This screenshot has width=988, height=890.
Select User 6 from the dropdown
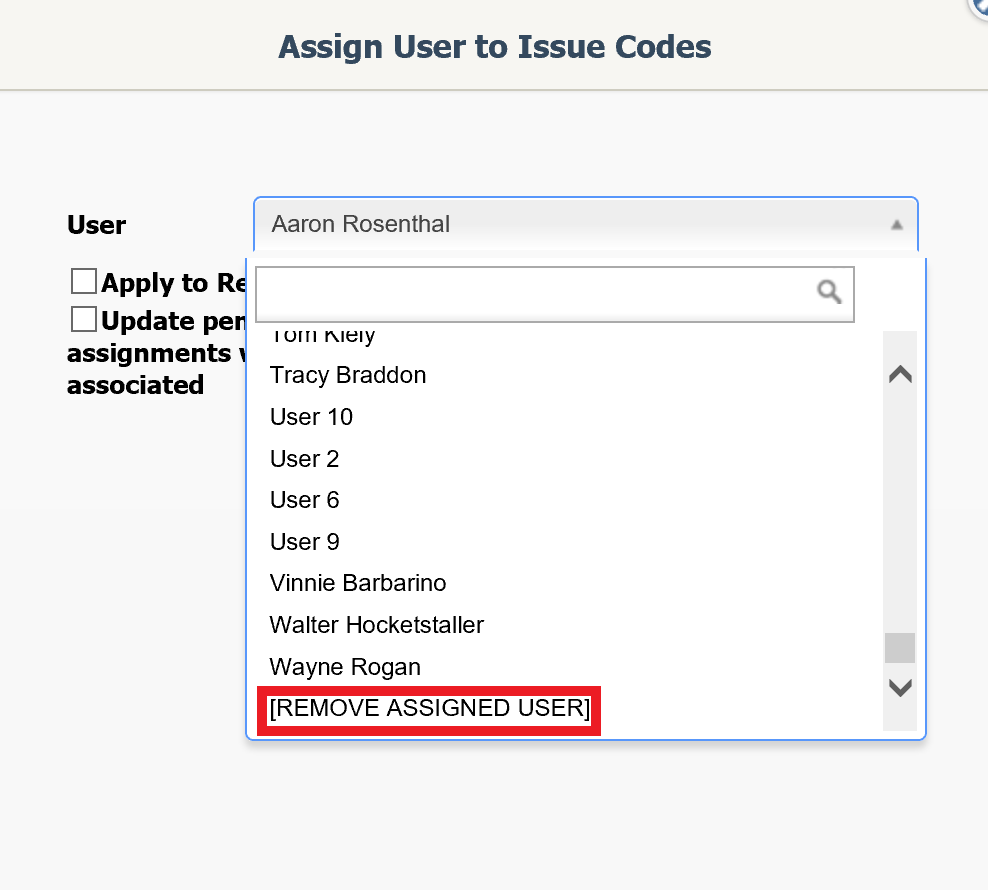[x=304, y=500]
